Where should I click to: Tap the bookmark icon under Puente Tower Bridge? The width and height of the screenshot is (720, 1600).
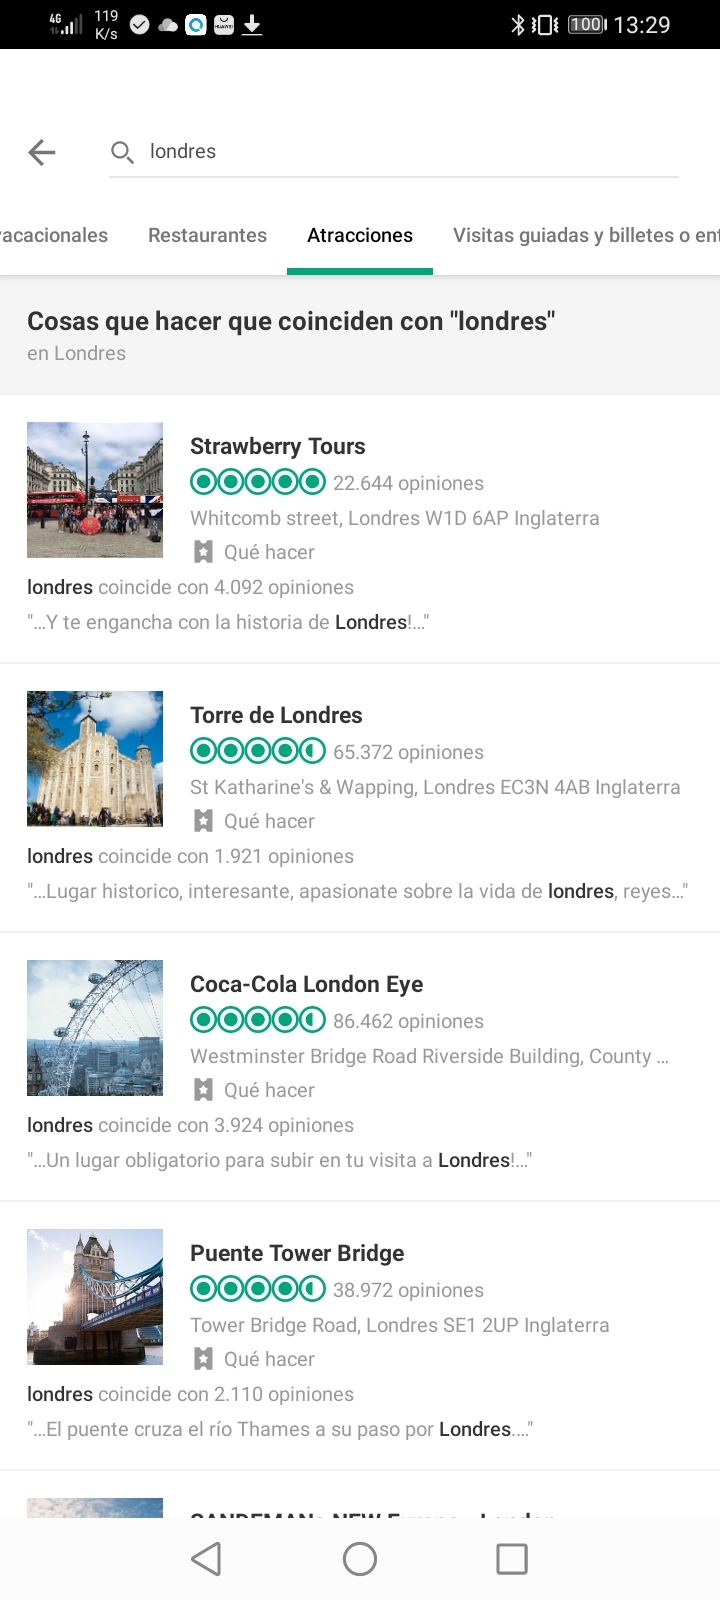tap(203, 1359)
